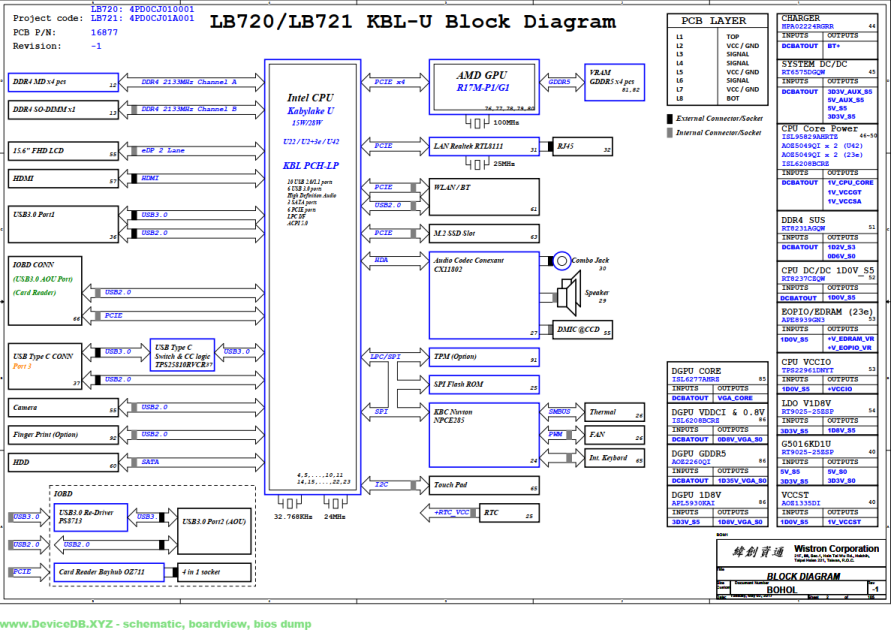Click the DDR4 SUS table heading
Image resolution: width=891 pixels, height=630 pixels.
[803, 220]
